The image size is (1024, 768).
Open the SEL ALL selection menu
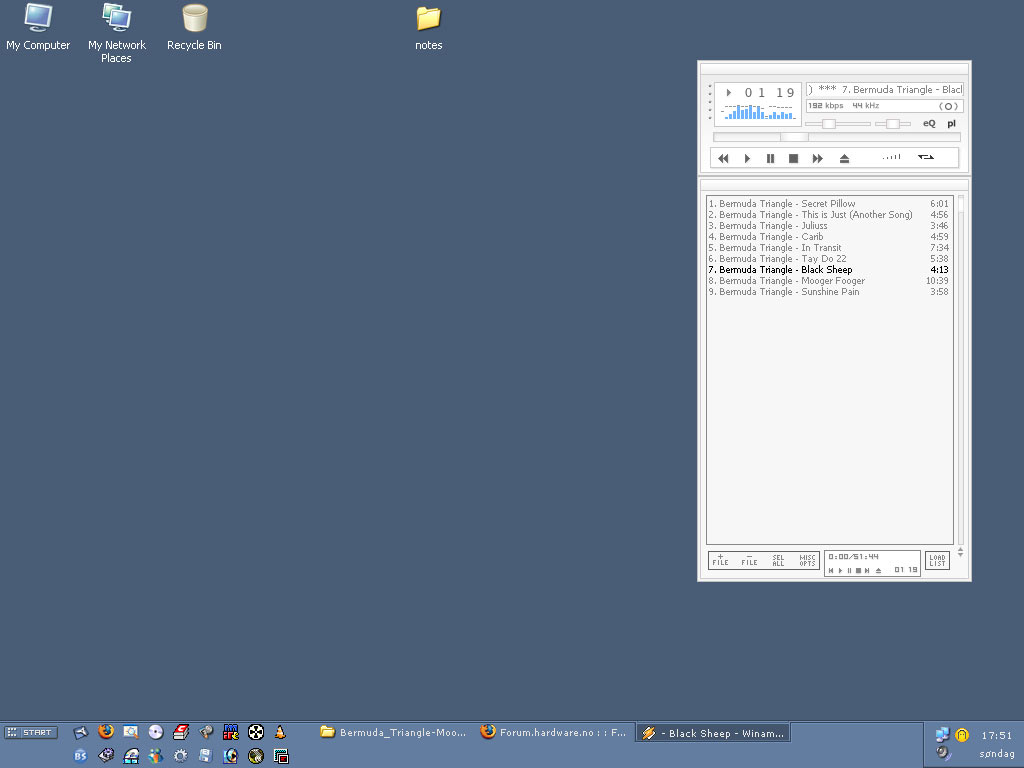point(778,560)
